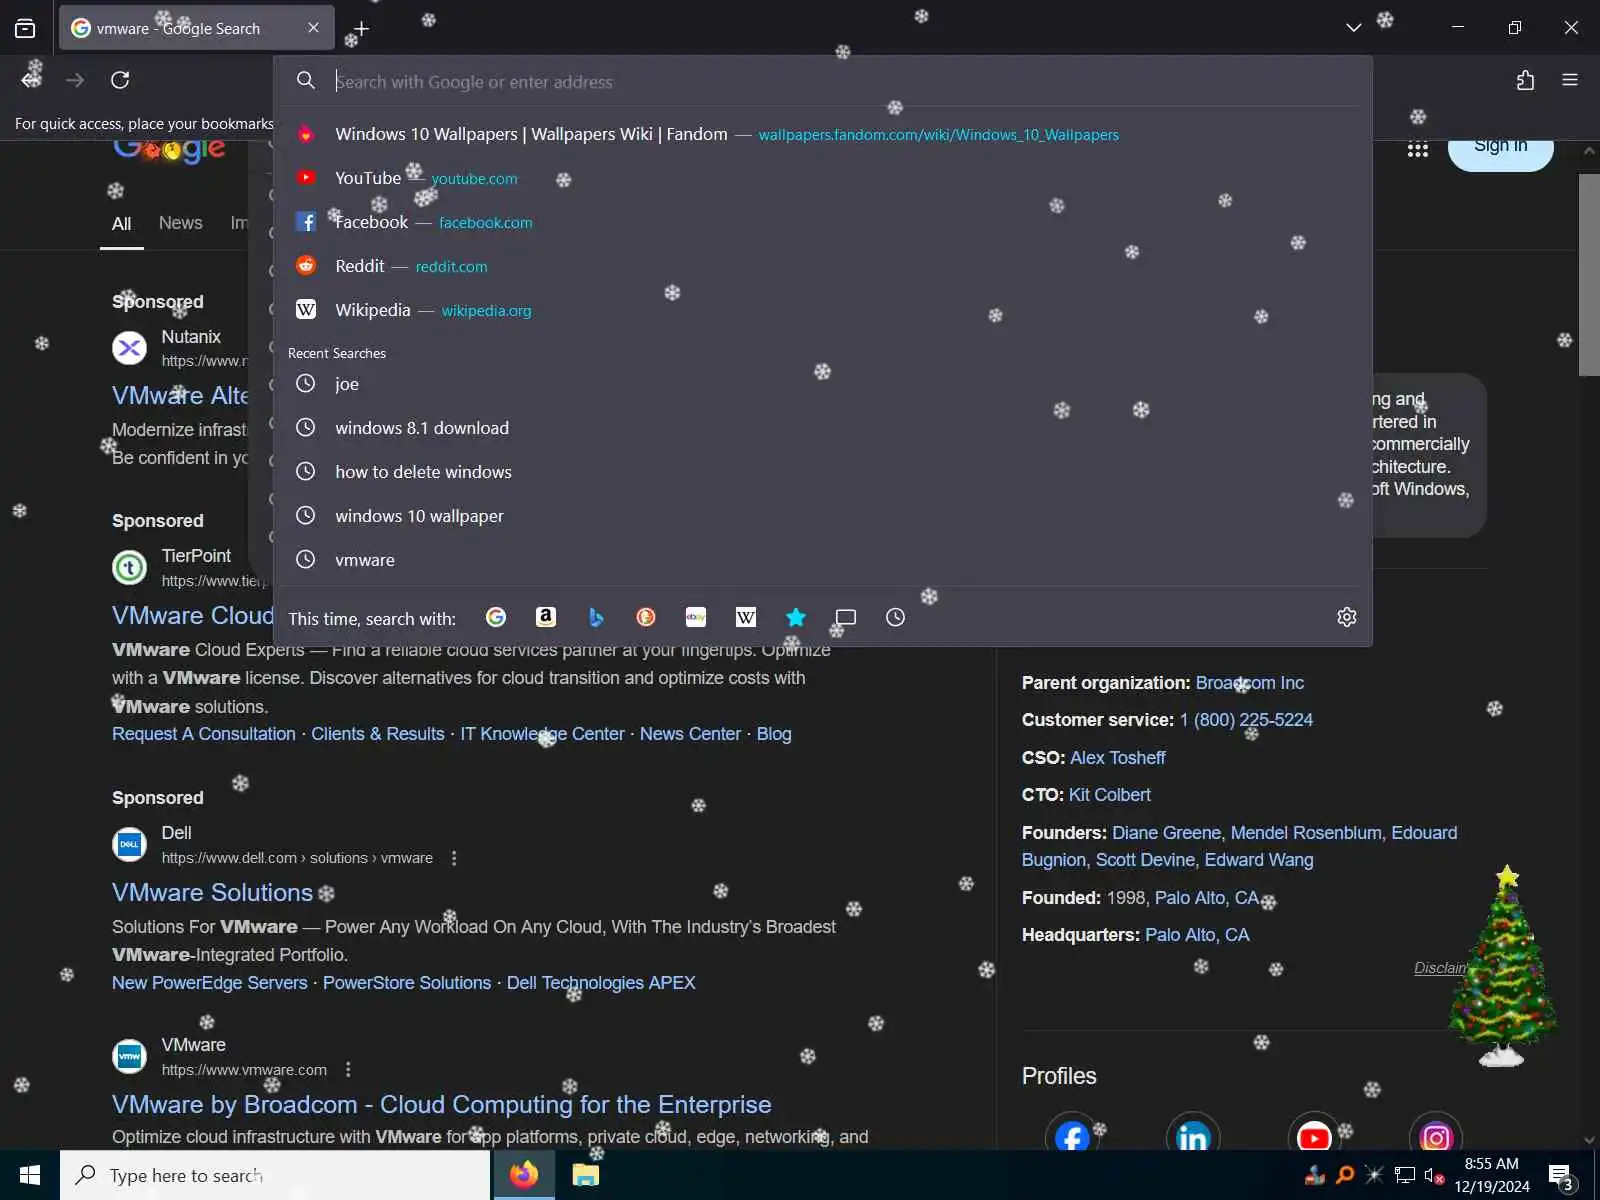Image resolution: width=1600 pixels, height=1200 pixels.
Task: Choose recent search 'vmware'
Action: point(822,560)
